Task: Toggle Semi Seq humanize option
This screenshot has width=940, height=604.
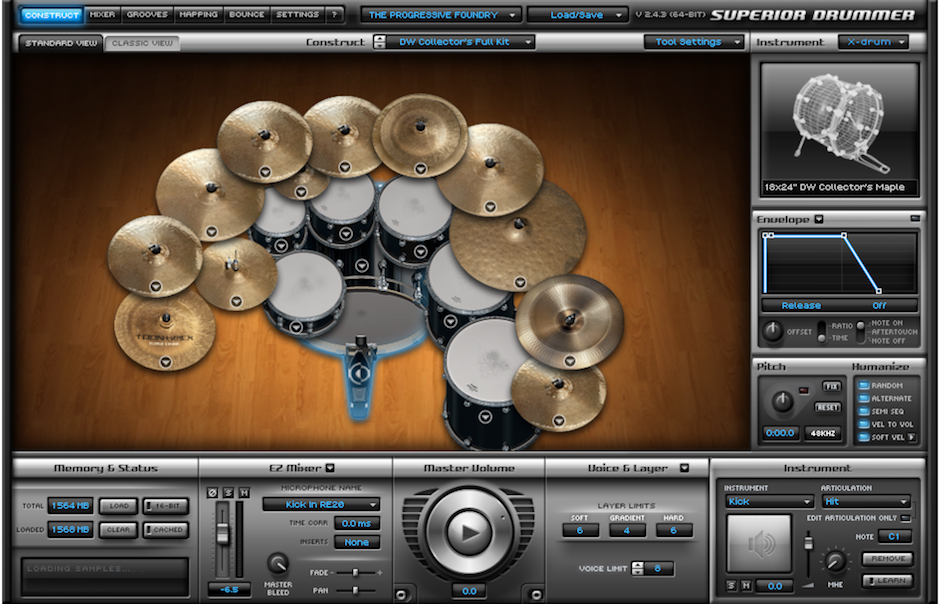Action: pos(863,412)
